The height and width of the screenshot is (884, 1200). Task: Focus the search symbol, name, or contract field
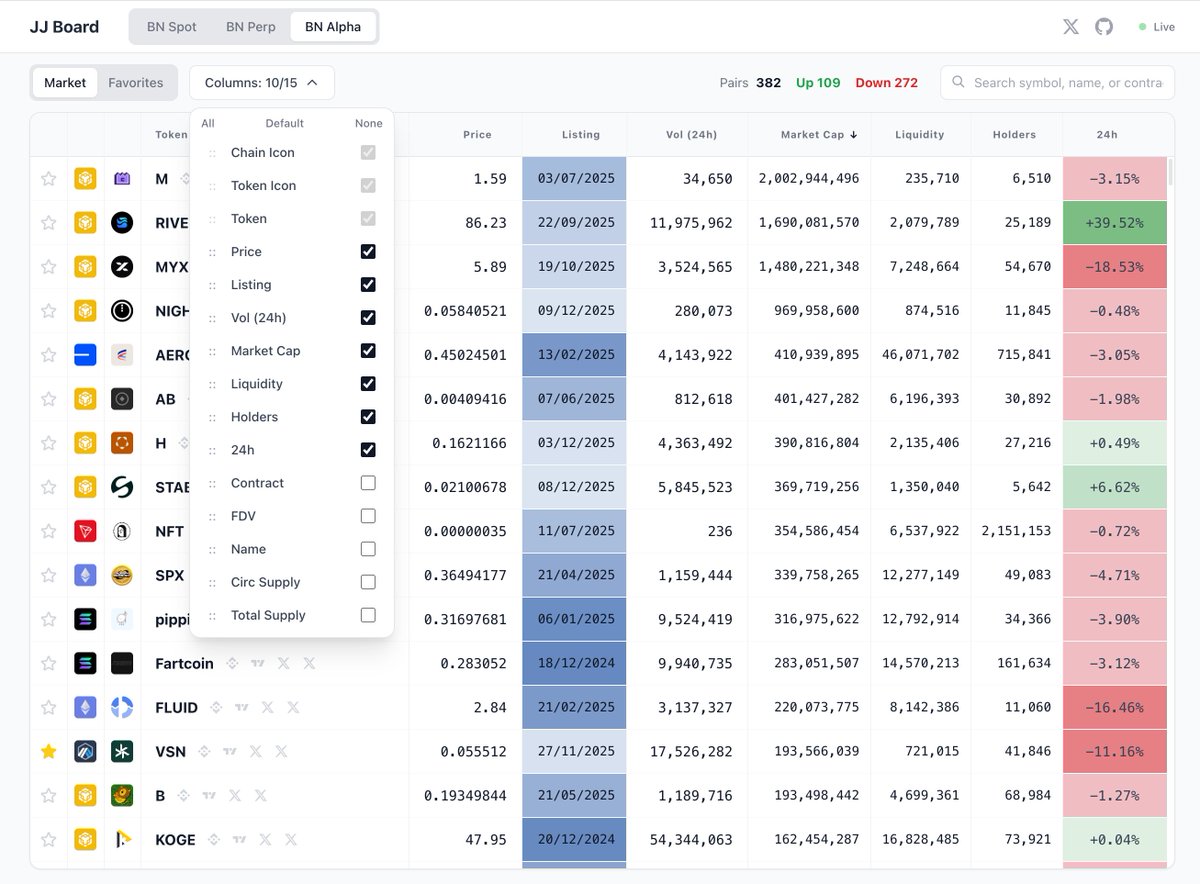click(x=1057, y=82)
